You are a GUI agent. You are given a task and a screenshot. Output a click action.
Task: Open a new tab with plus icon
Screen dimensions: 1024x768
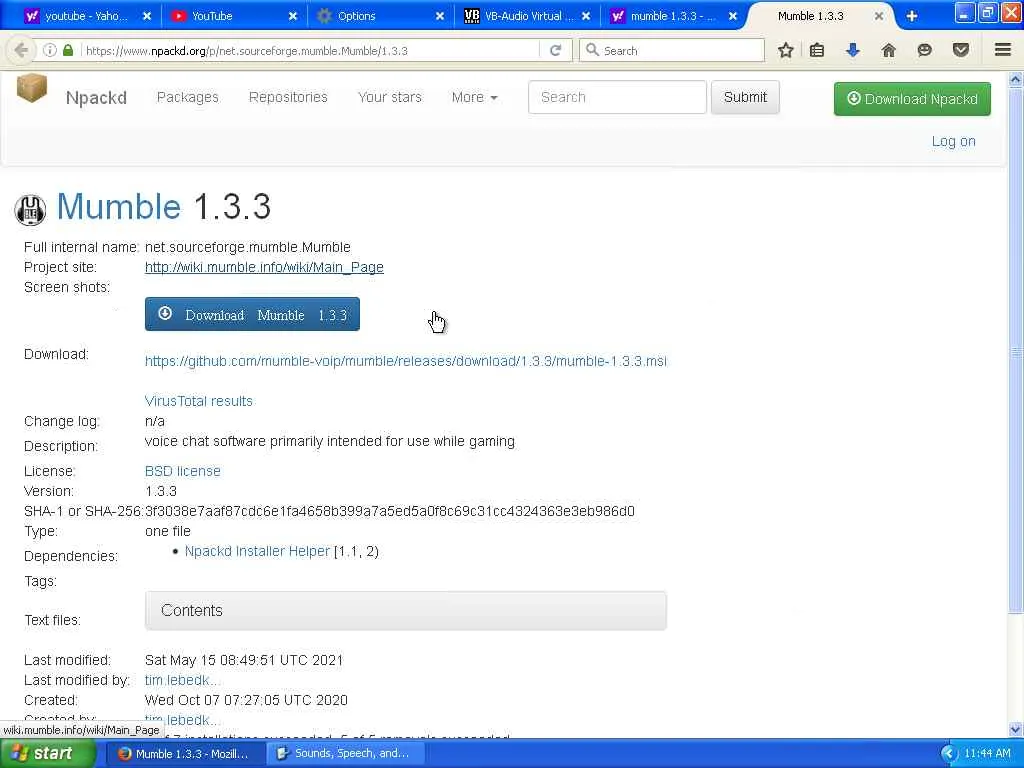[x=912, y=16]
